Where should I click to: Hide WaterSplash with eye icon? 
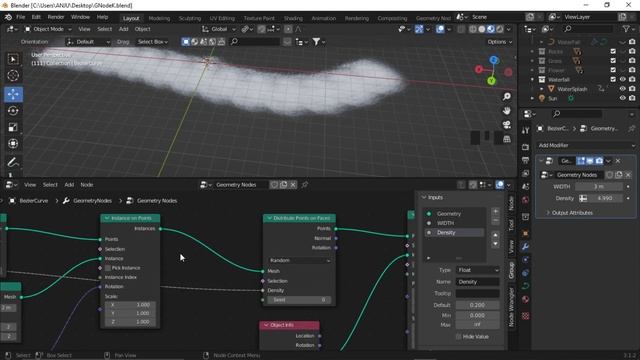(x=622, y=89)
